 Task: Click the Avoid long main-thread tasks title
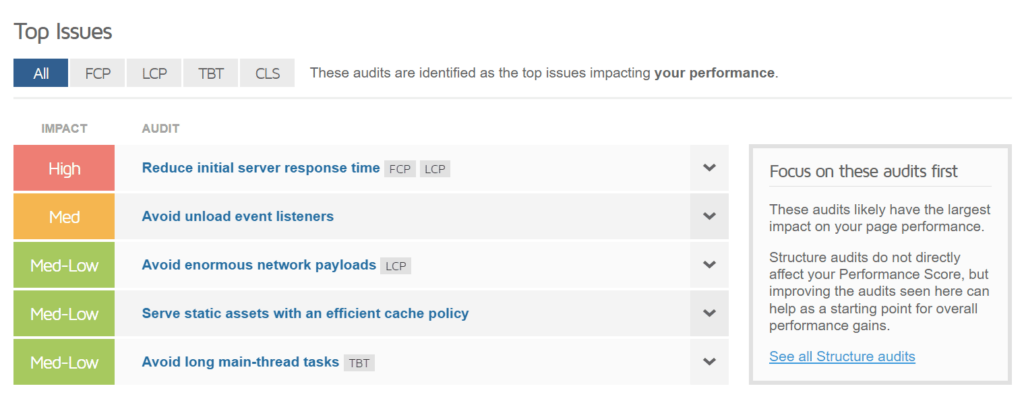point(240,362)
